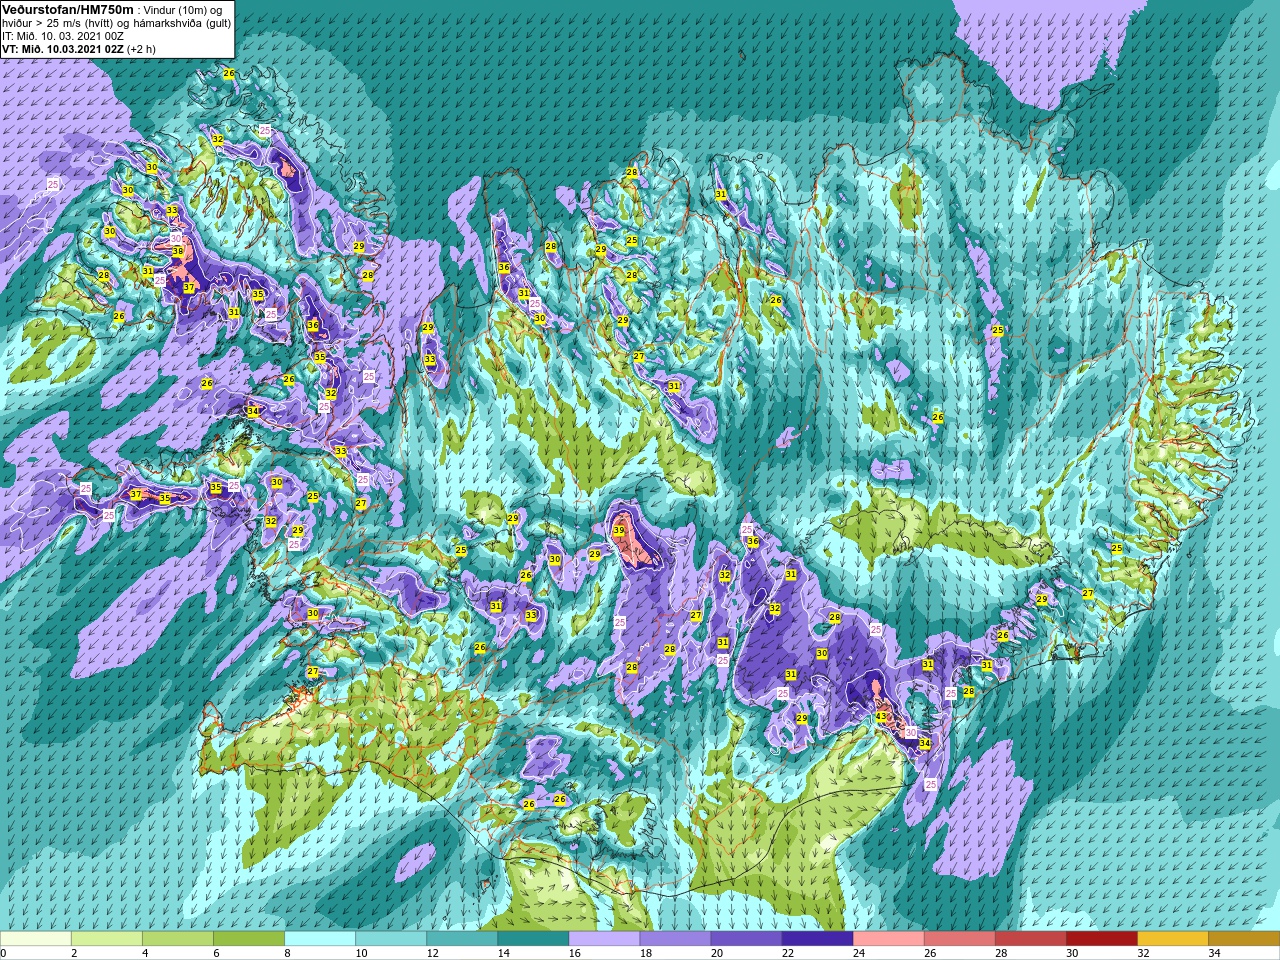Click the 'IT: Mið. 10. 03. 2021 00Z' line
Image resolution: width=1280 pixels, height=960 pixels.
coord(63,35)
